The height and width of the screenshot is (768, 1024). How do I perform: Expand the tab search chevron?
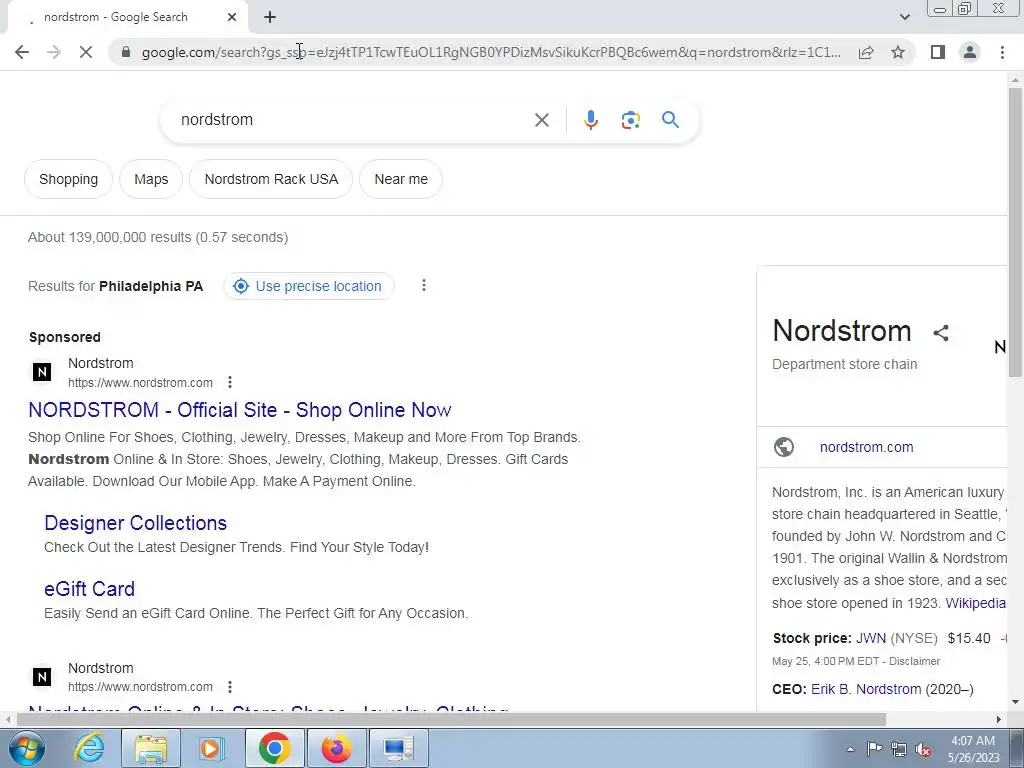point(904,17)
